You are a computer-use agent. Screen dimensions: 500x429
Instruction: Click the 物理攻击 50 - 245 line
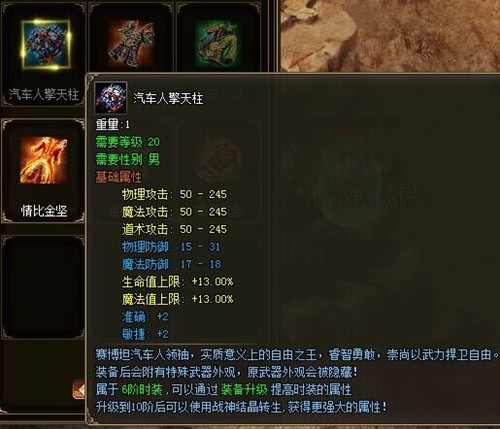[174, 194]
